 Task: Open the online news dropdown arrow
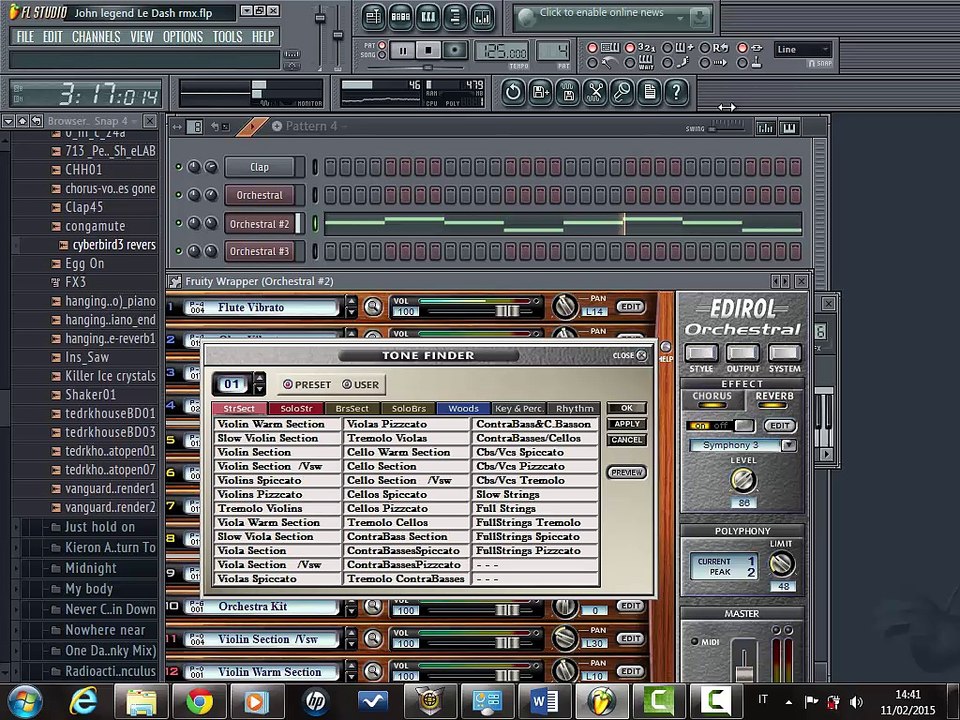pos(680,18)
